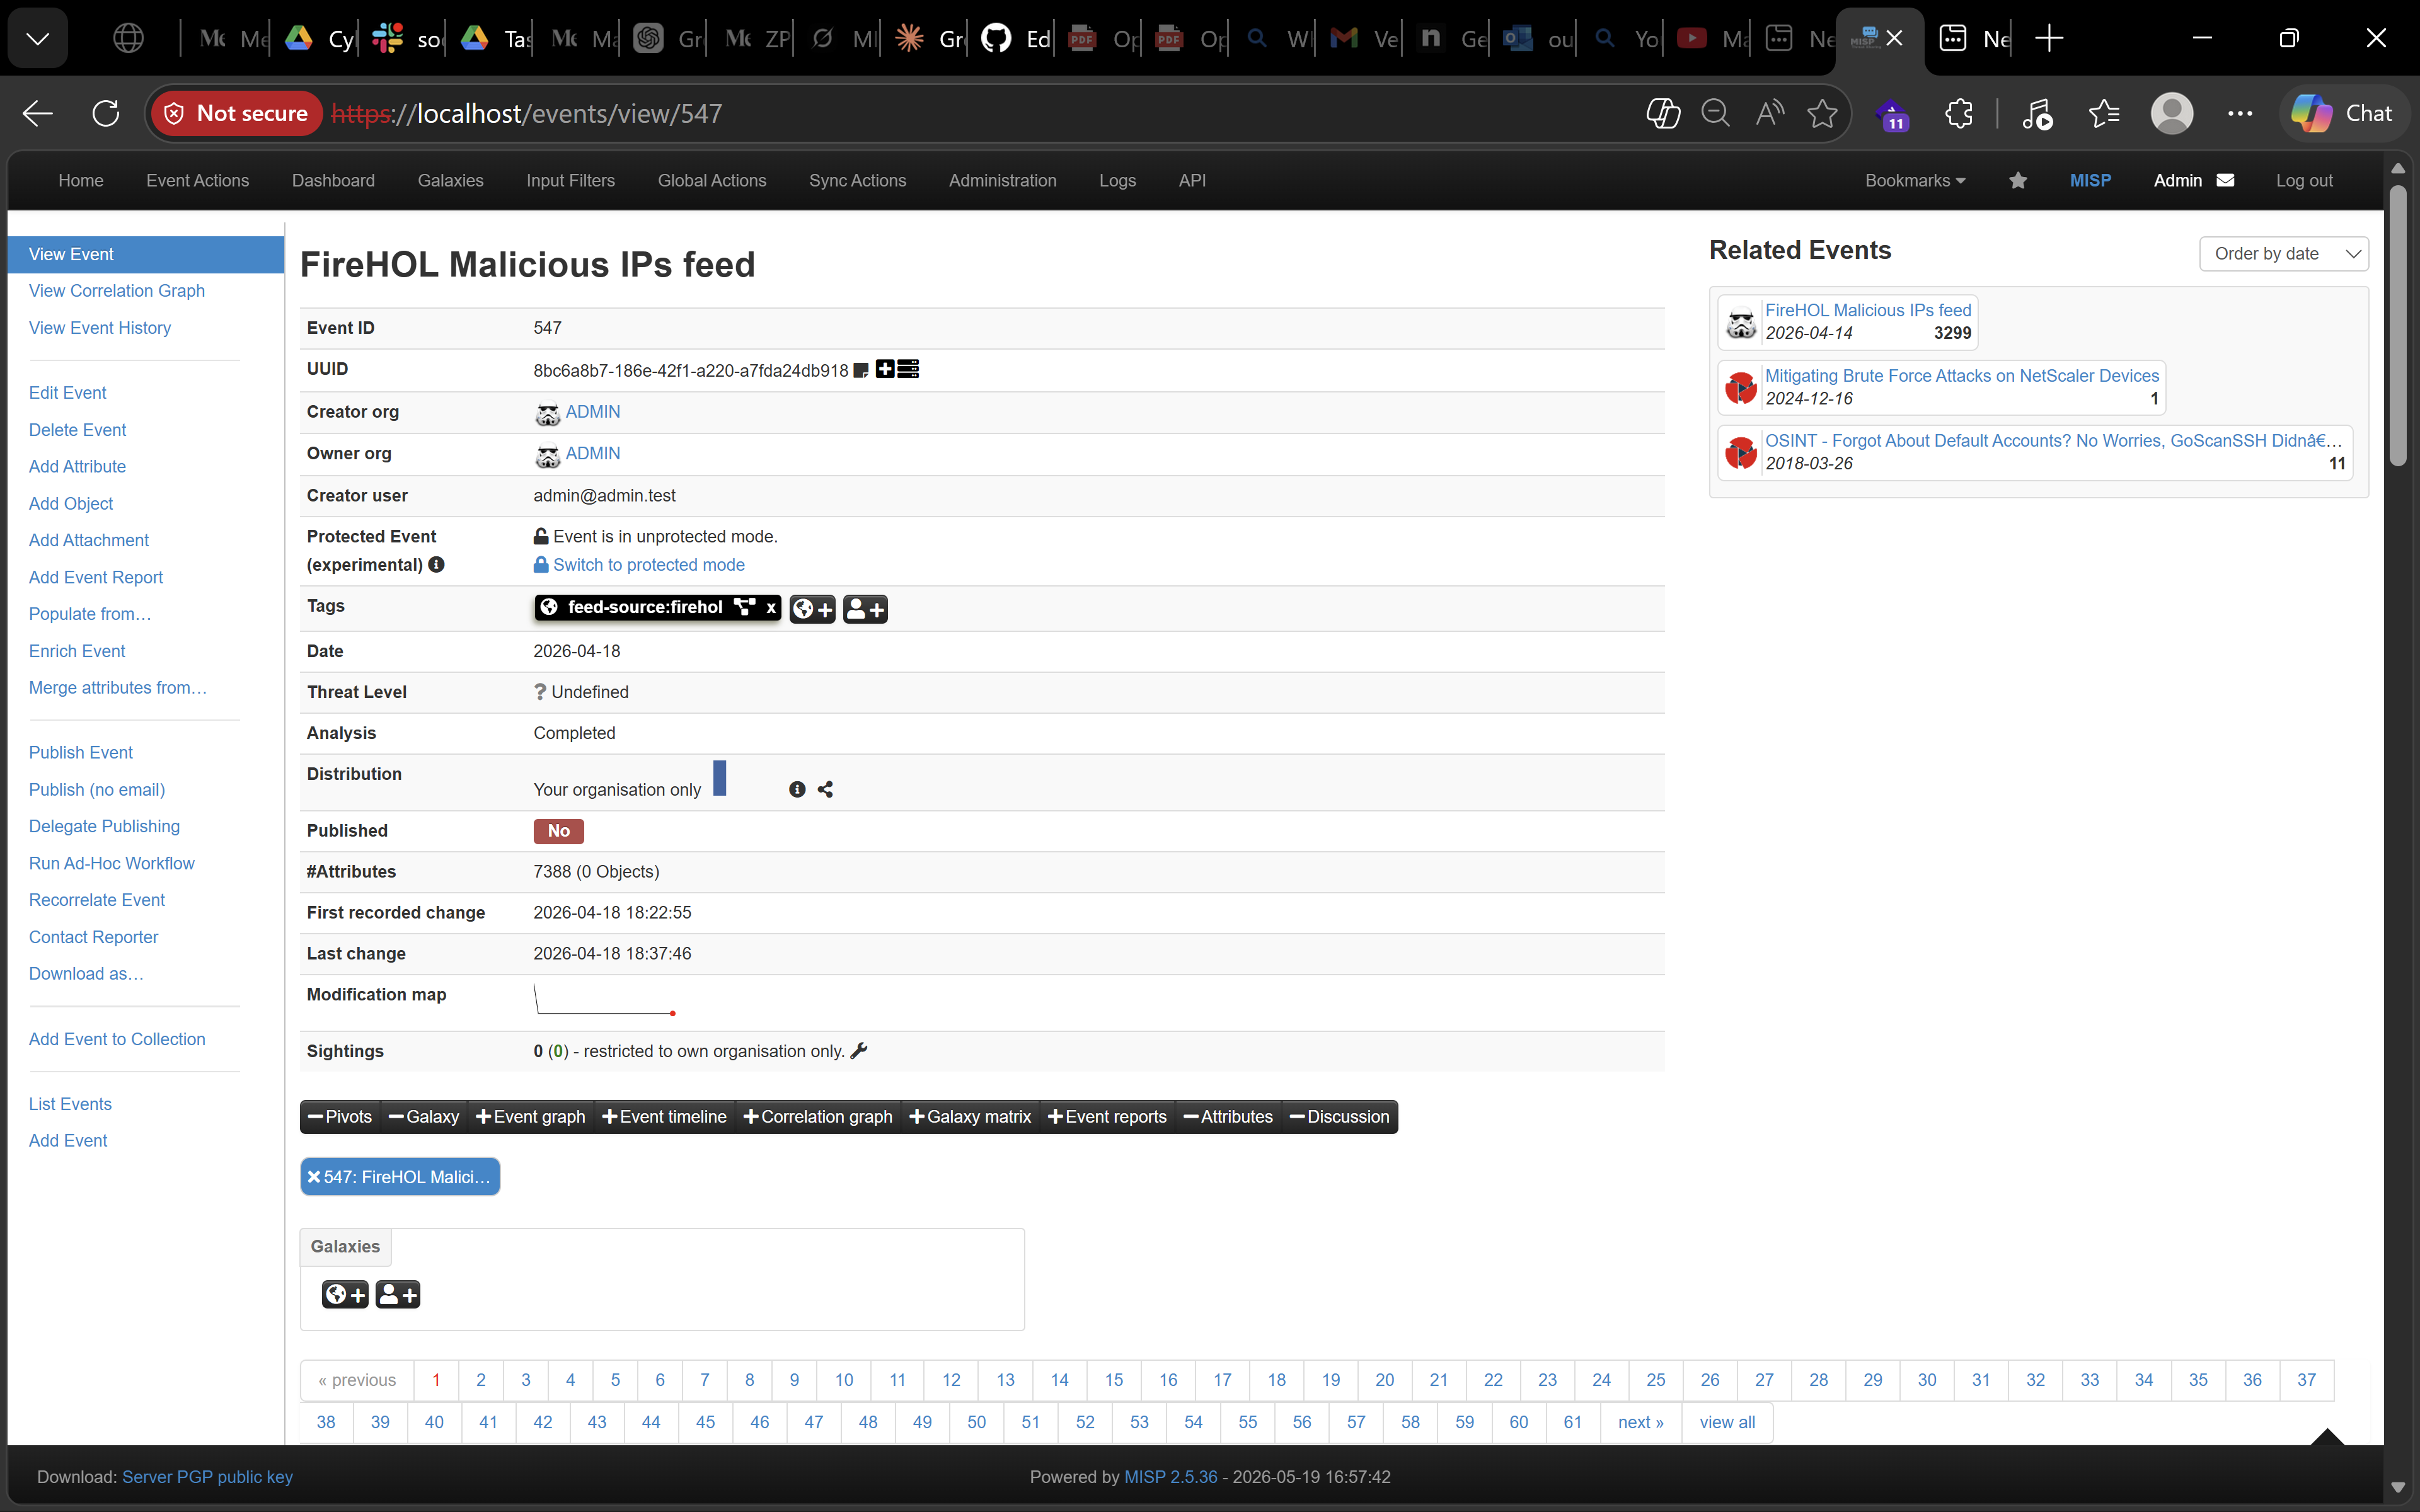Open the Galaxies menu
Screen dimensions: 2420x1512
(x=450, y=181)
